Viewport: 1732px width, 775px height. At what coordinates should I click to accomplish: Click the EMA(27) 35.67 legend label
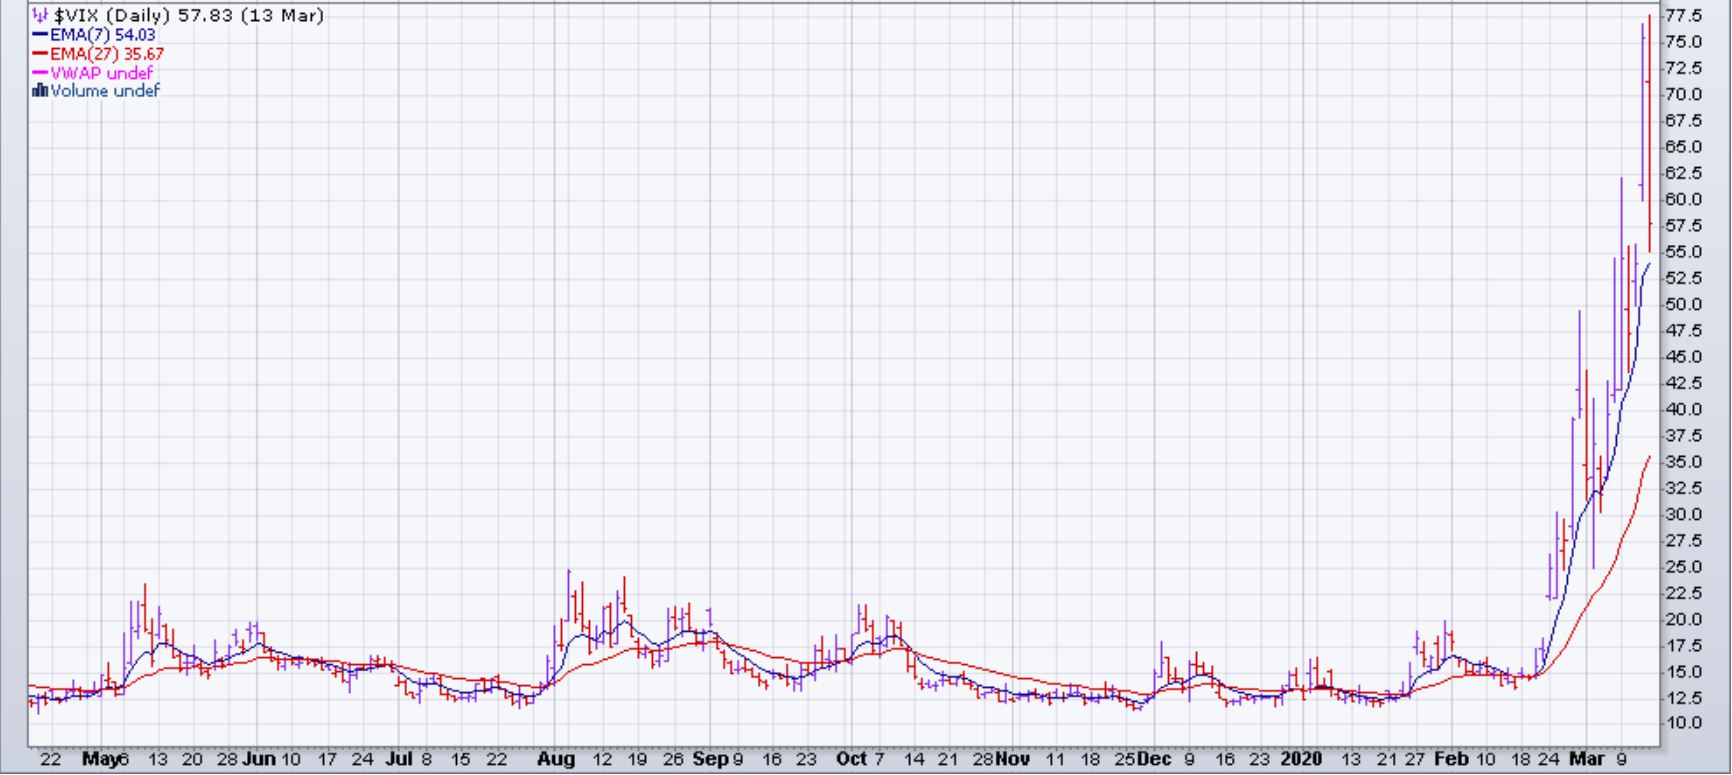106,54
